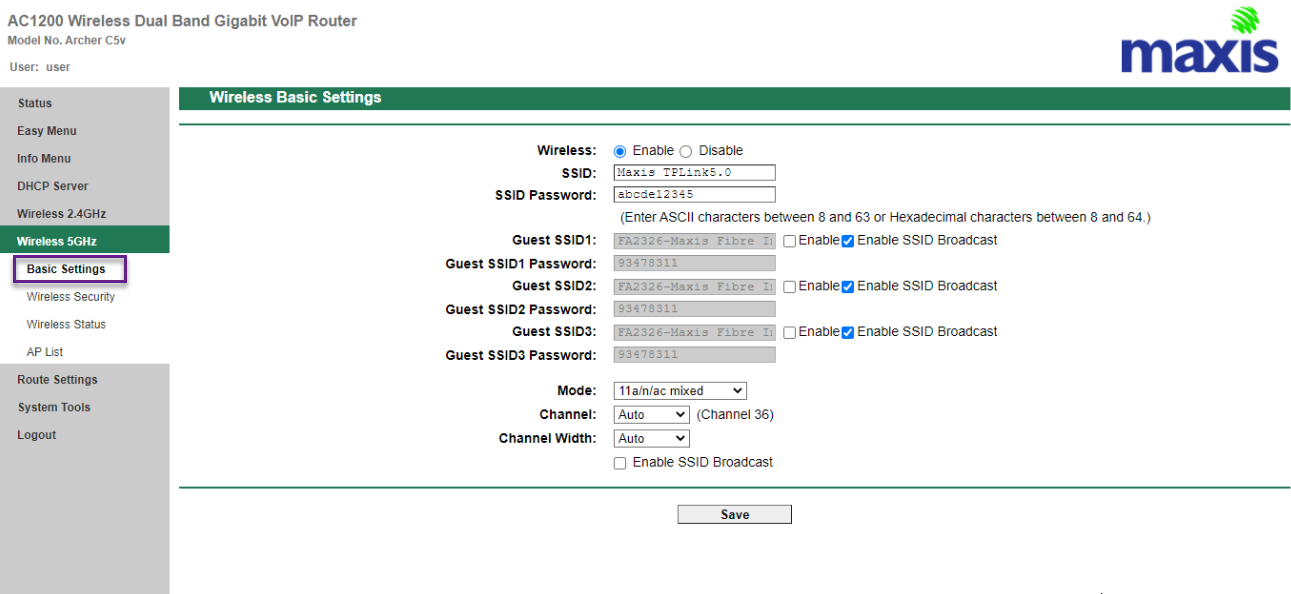Uncheck Guest SSID2 Enable SSID Broadcast
The image size is (1291, 594).
coord(848,287)
